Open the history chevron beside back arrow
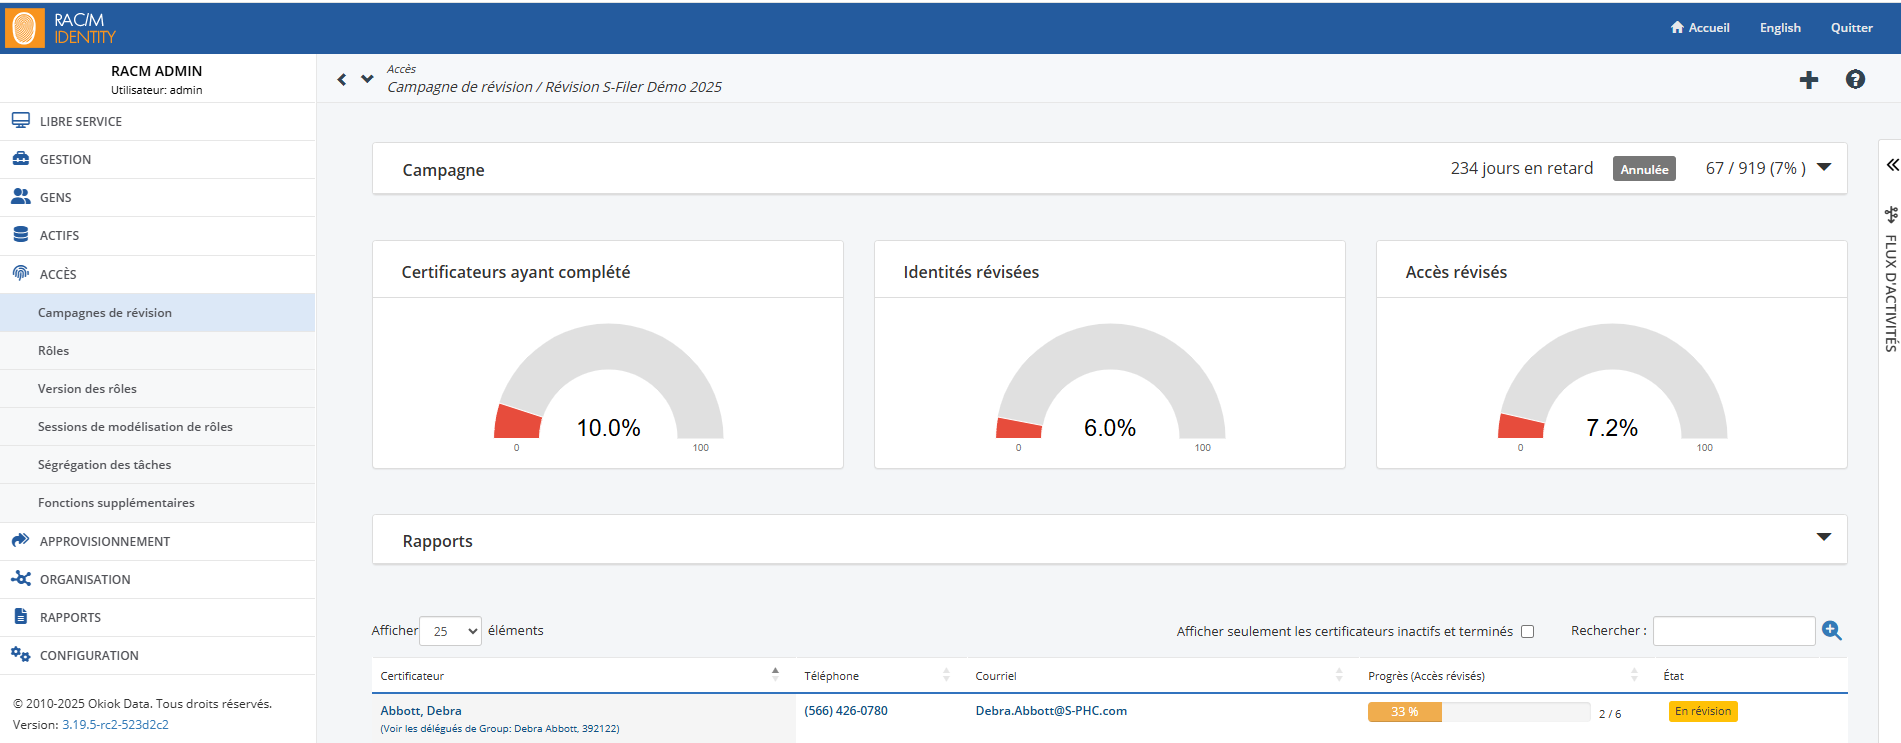Screen dimensions: 1901x743 (x=367, y=78)
